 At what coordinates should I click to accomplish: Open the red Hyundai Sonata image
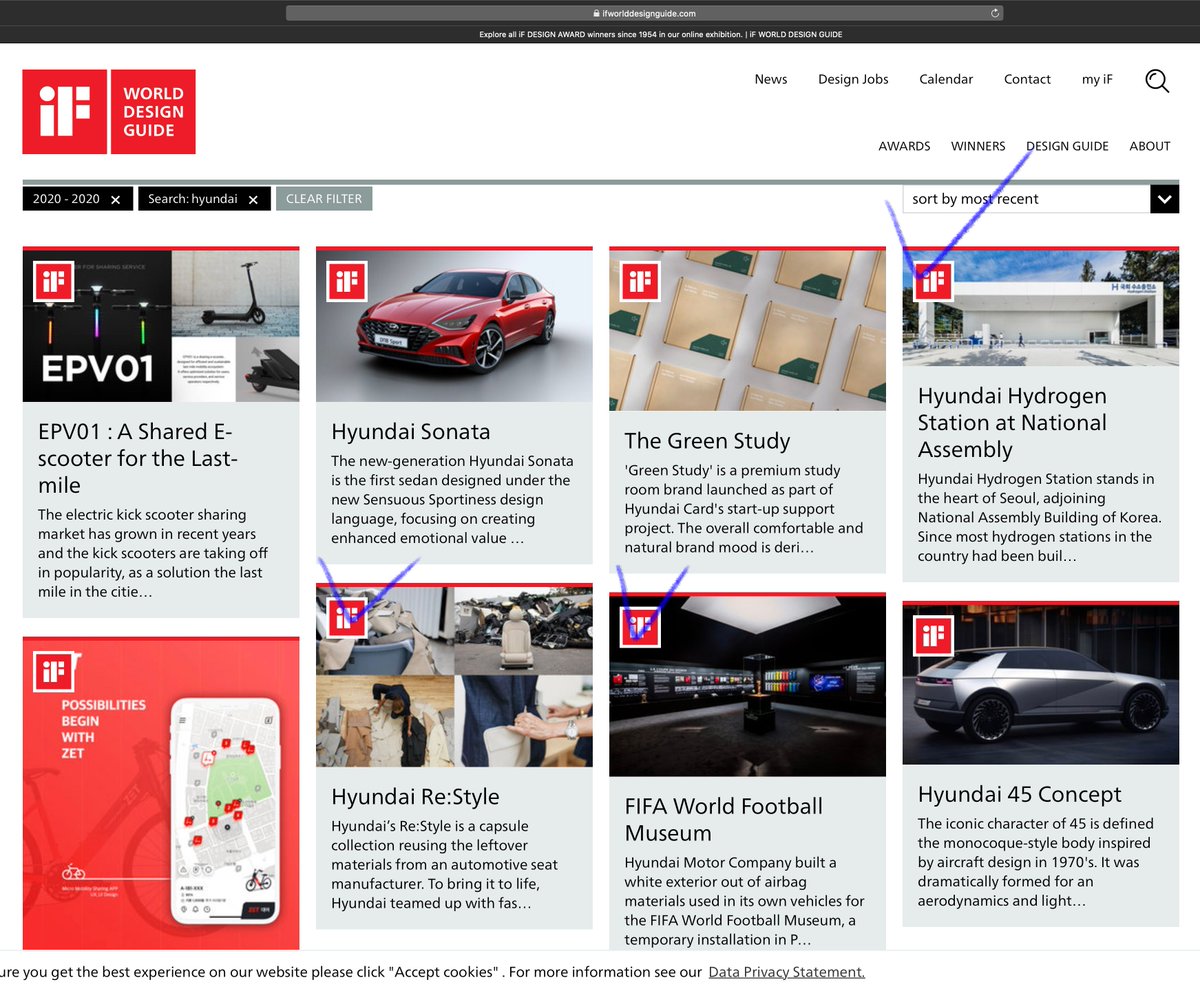454,326
